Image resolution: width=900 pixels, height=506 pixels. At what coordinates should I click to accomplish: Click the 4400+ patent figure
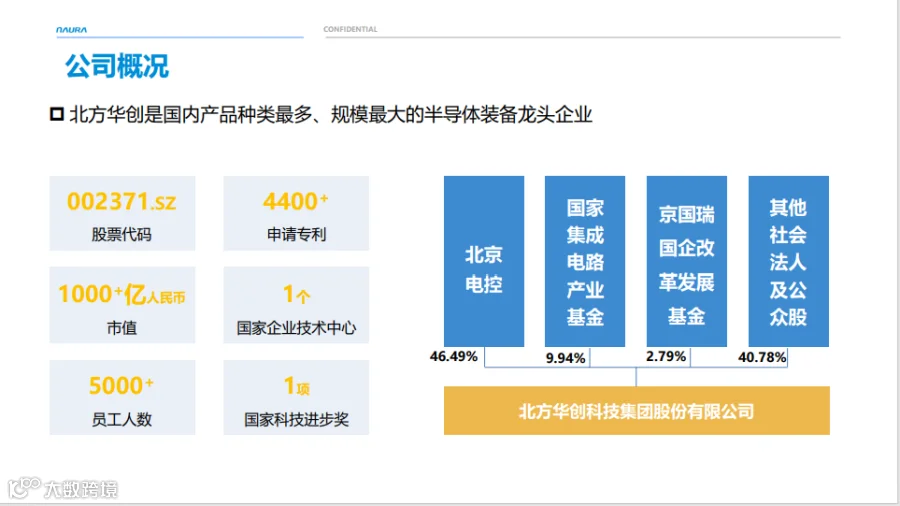point(296,201)
